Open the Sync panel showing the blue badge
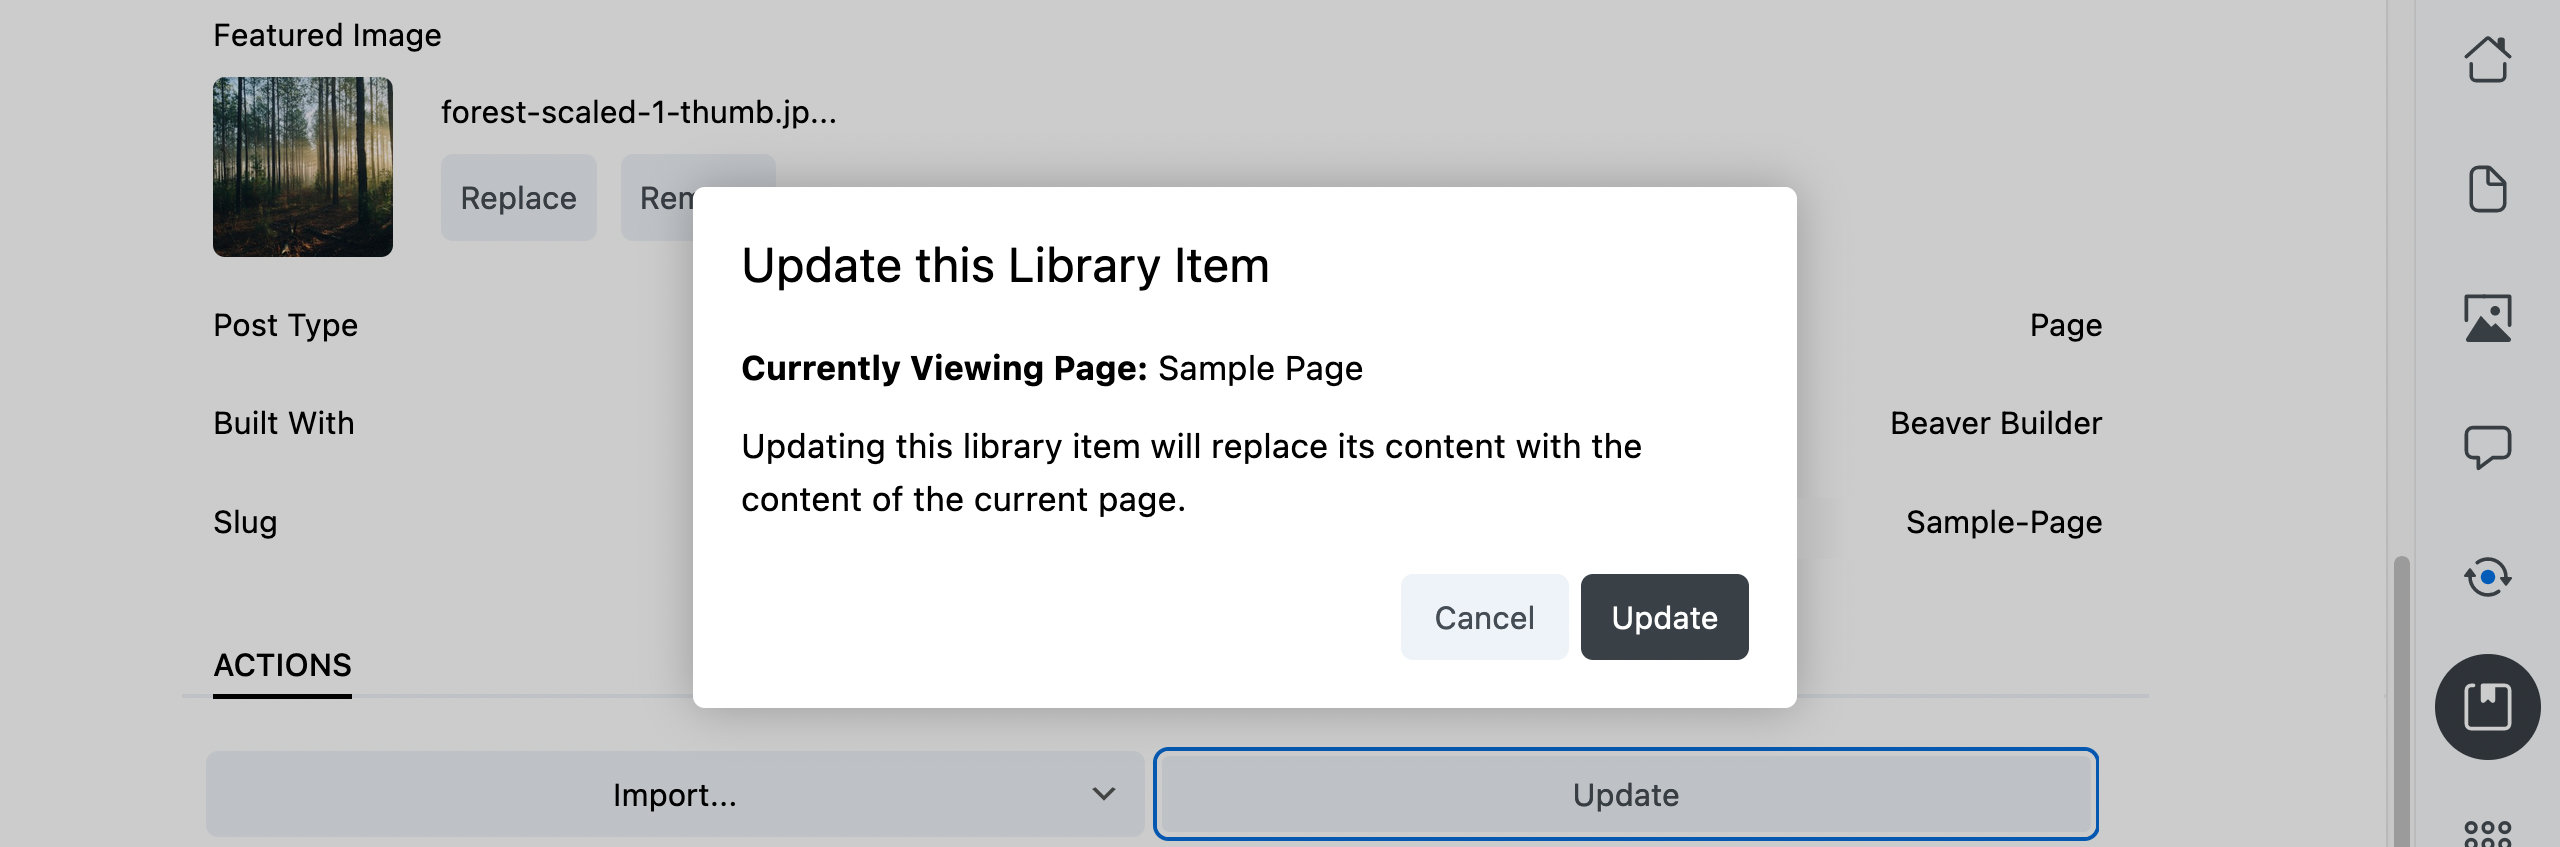 coord(2489,576)
